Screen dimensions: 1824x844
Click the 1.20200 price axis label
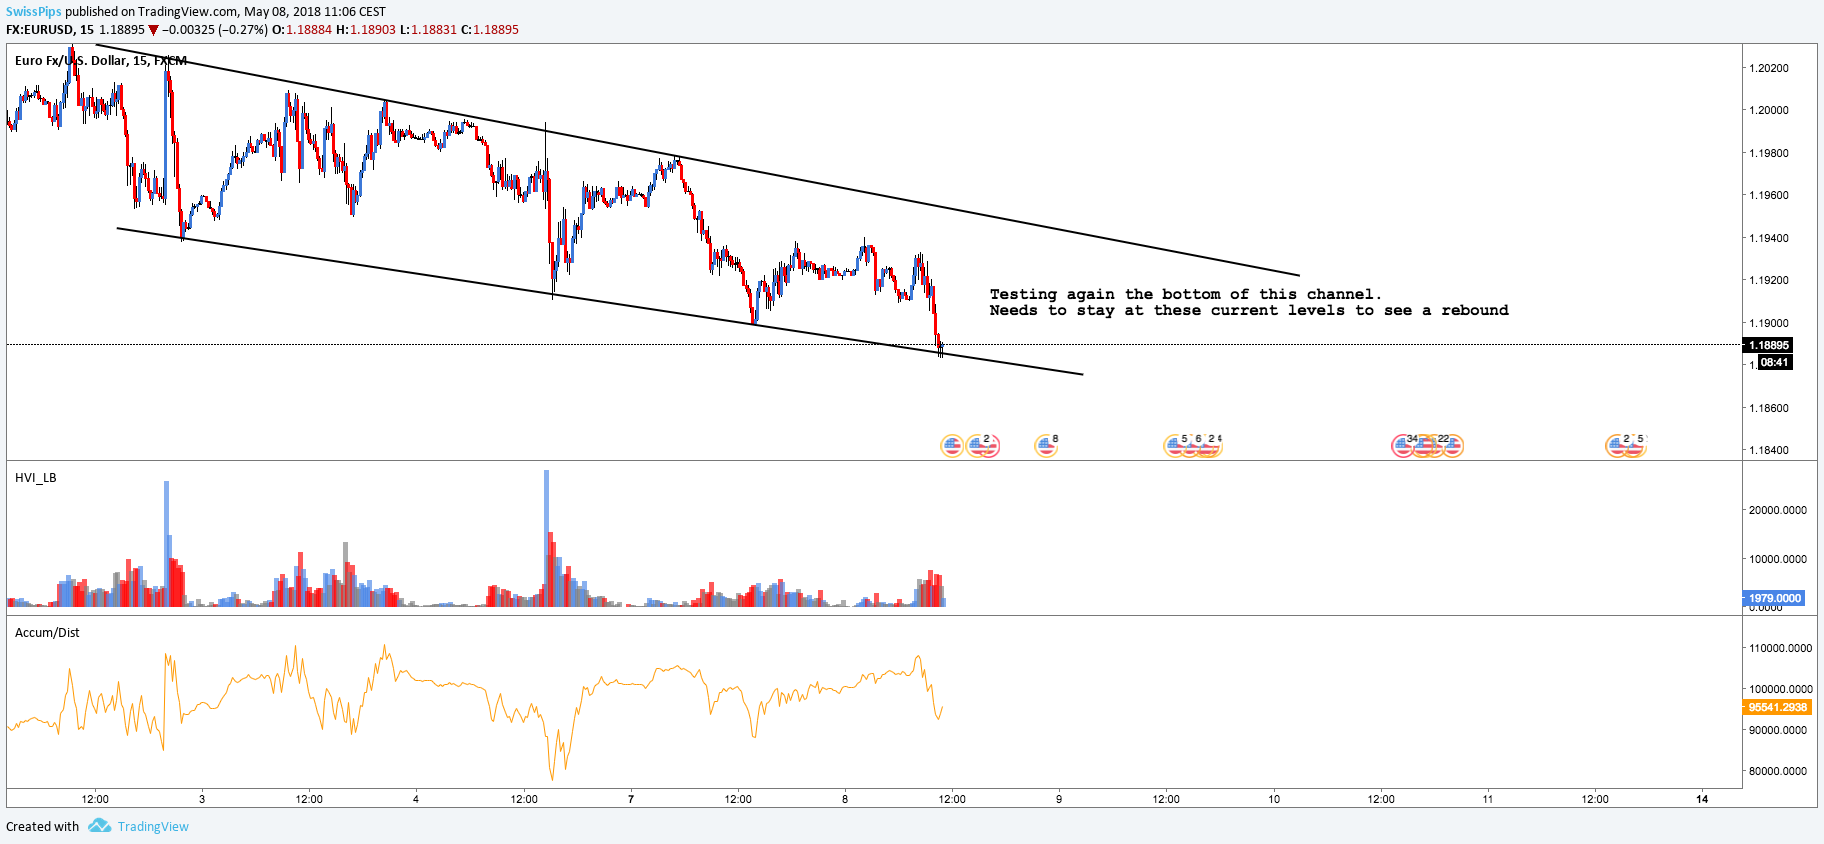coord(1768,68)
